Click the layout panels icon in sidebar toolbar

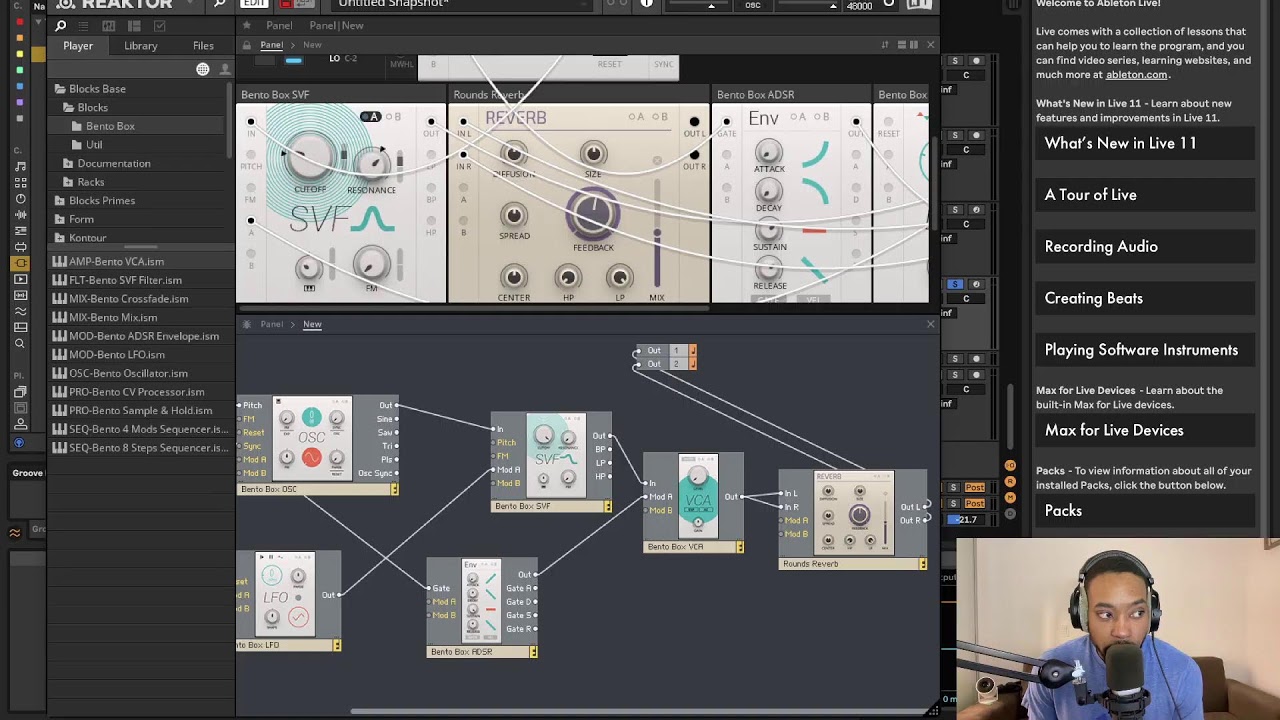[134, 26]
